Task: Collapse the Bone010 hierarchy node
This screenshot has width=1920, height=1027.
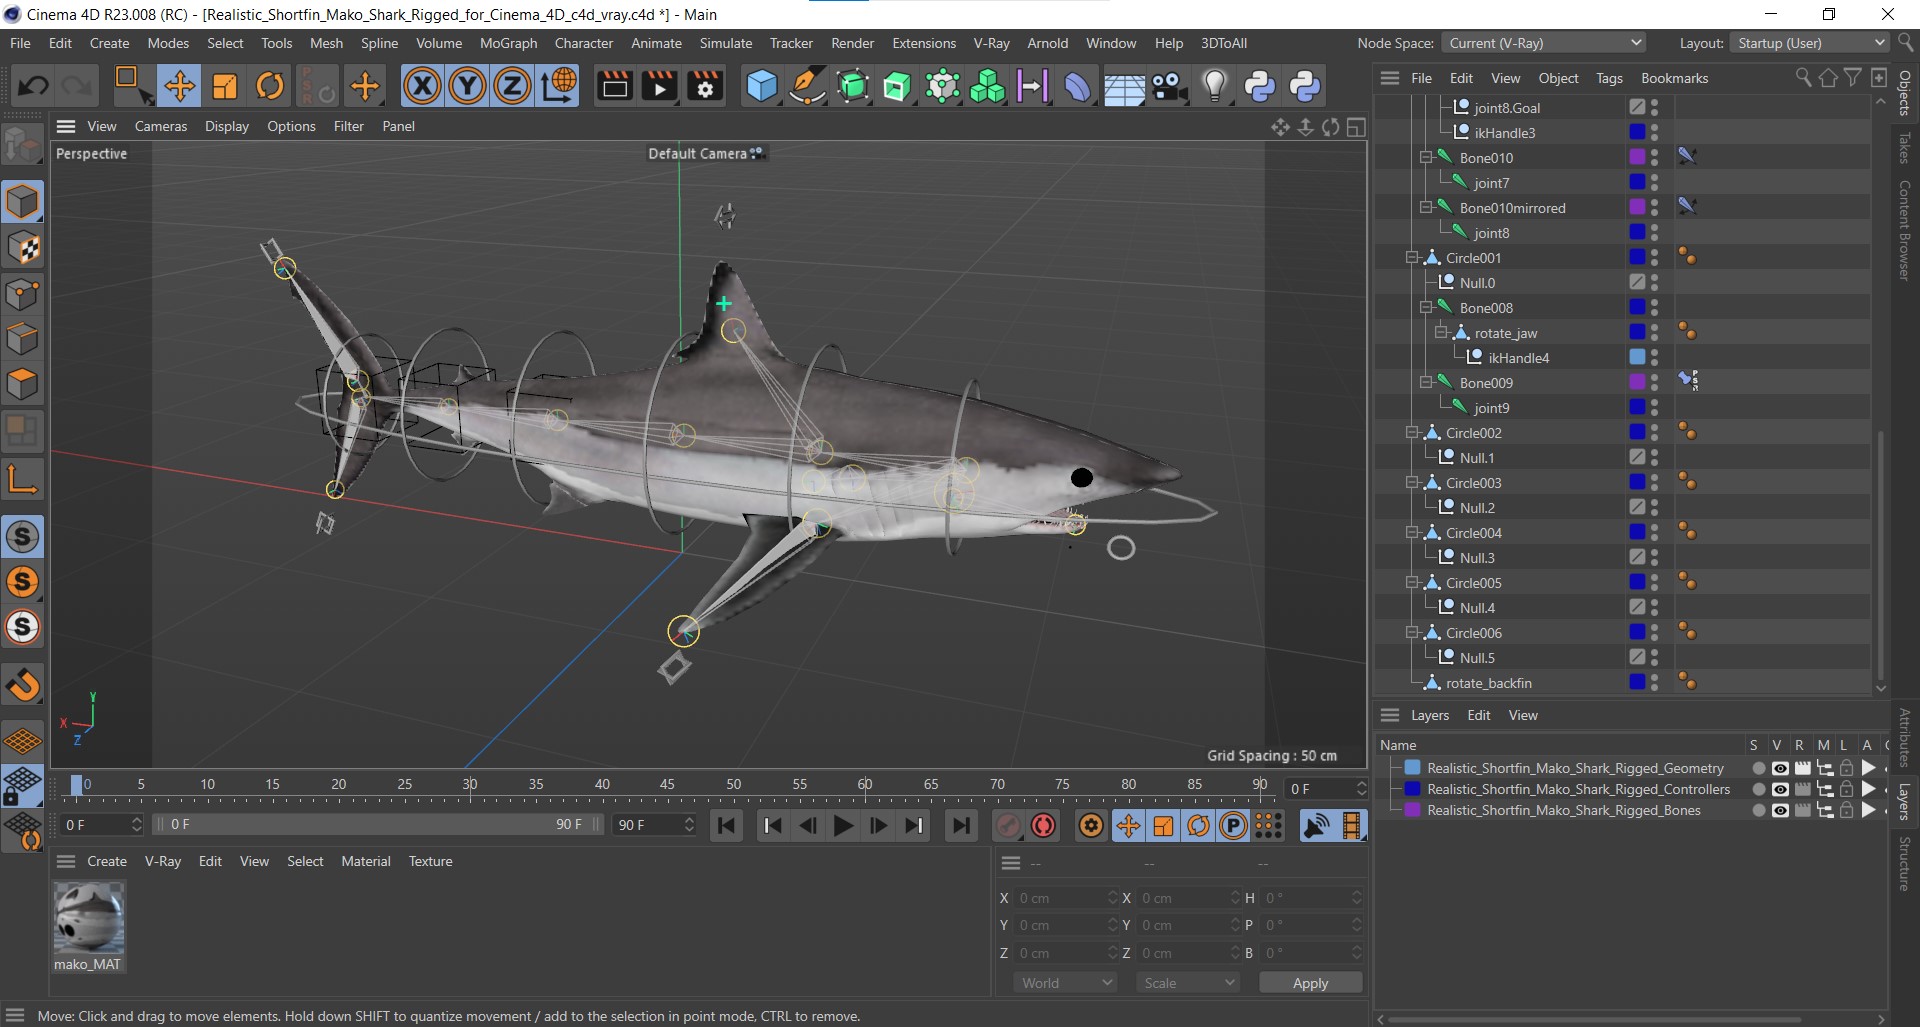Action: click(1426, 158)
